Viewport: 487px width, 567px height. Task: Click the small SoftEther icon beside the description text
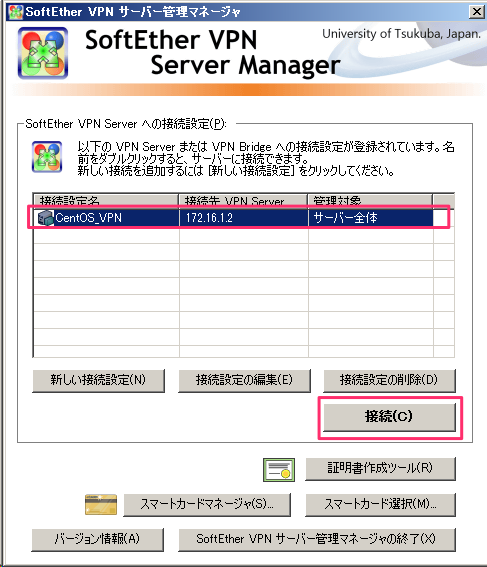click(x=47, y=157)
